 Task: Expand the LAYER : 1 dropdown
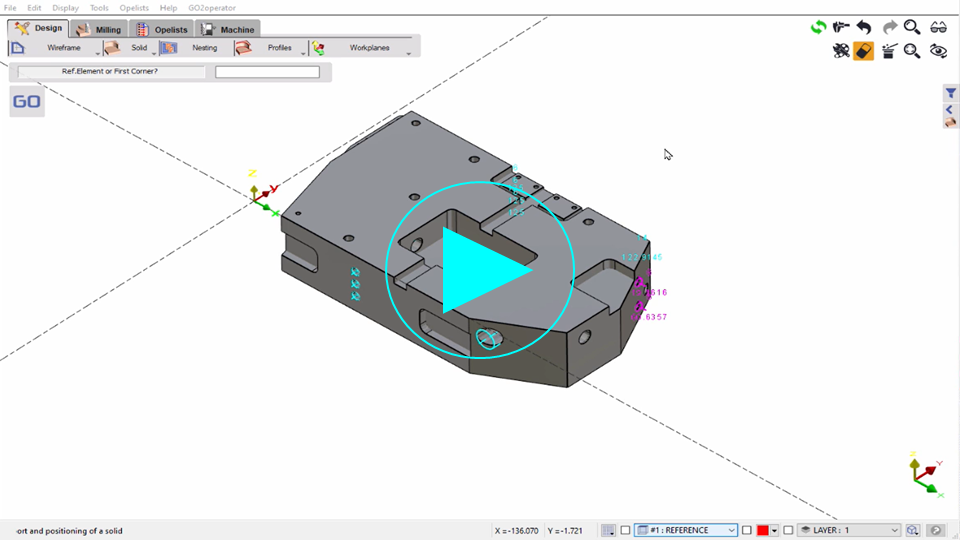pos(850,530)
